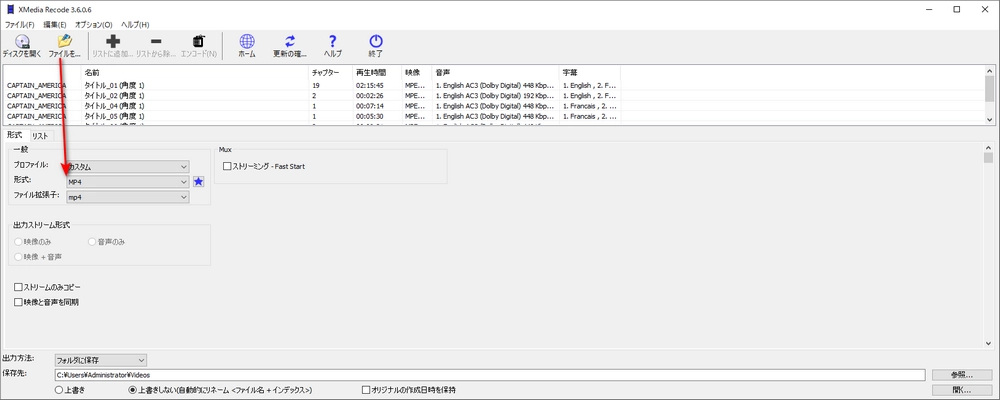
Task: Check the ストリームのみコピー checkbox
Action: pyautogui.click(x=18, y=288)
